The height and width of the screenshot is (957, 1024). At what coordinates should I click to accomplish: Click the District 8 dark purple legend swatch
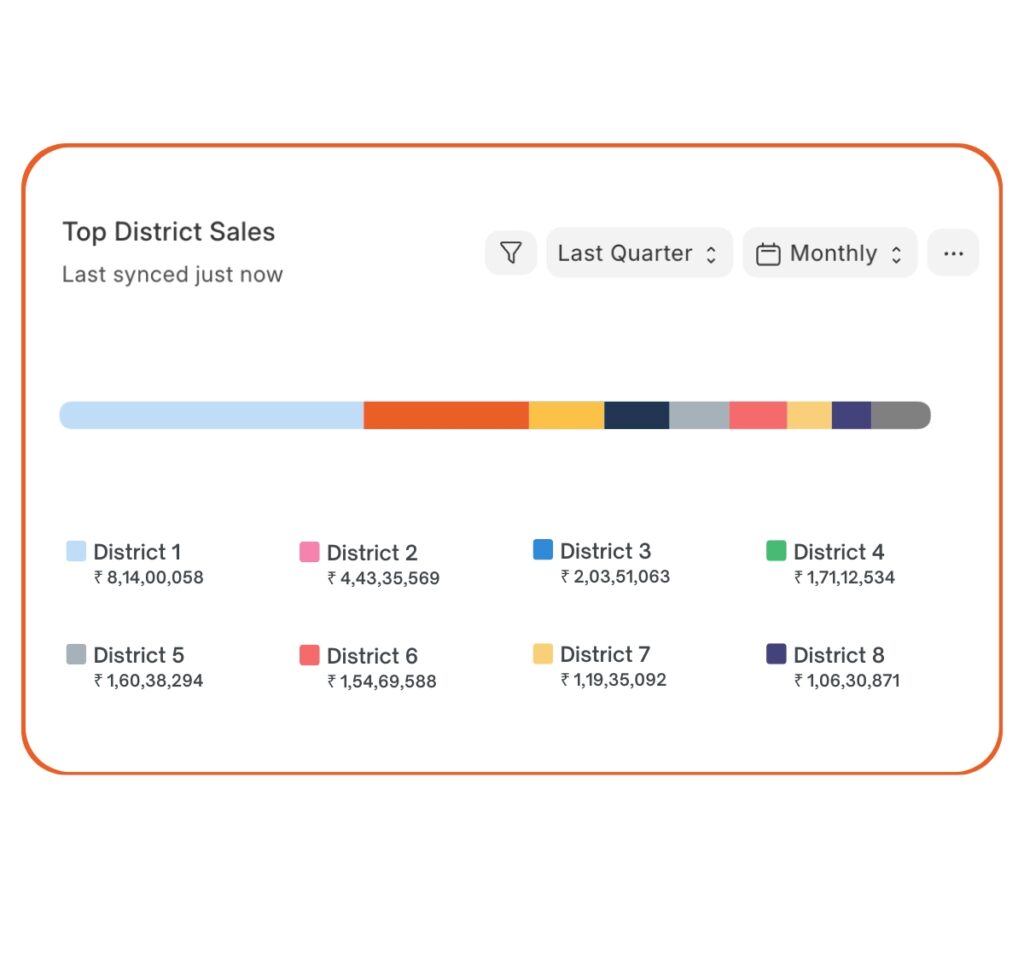(x=774, y=654)
